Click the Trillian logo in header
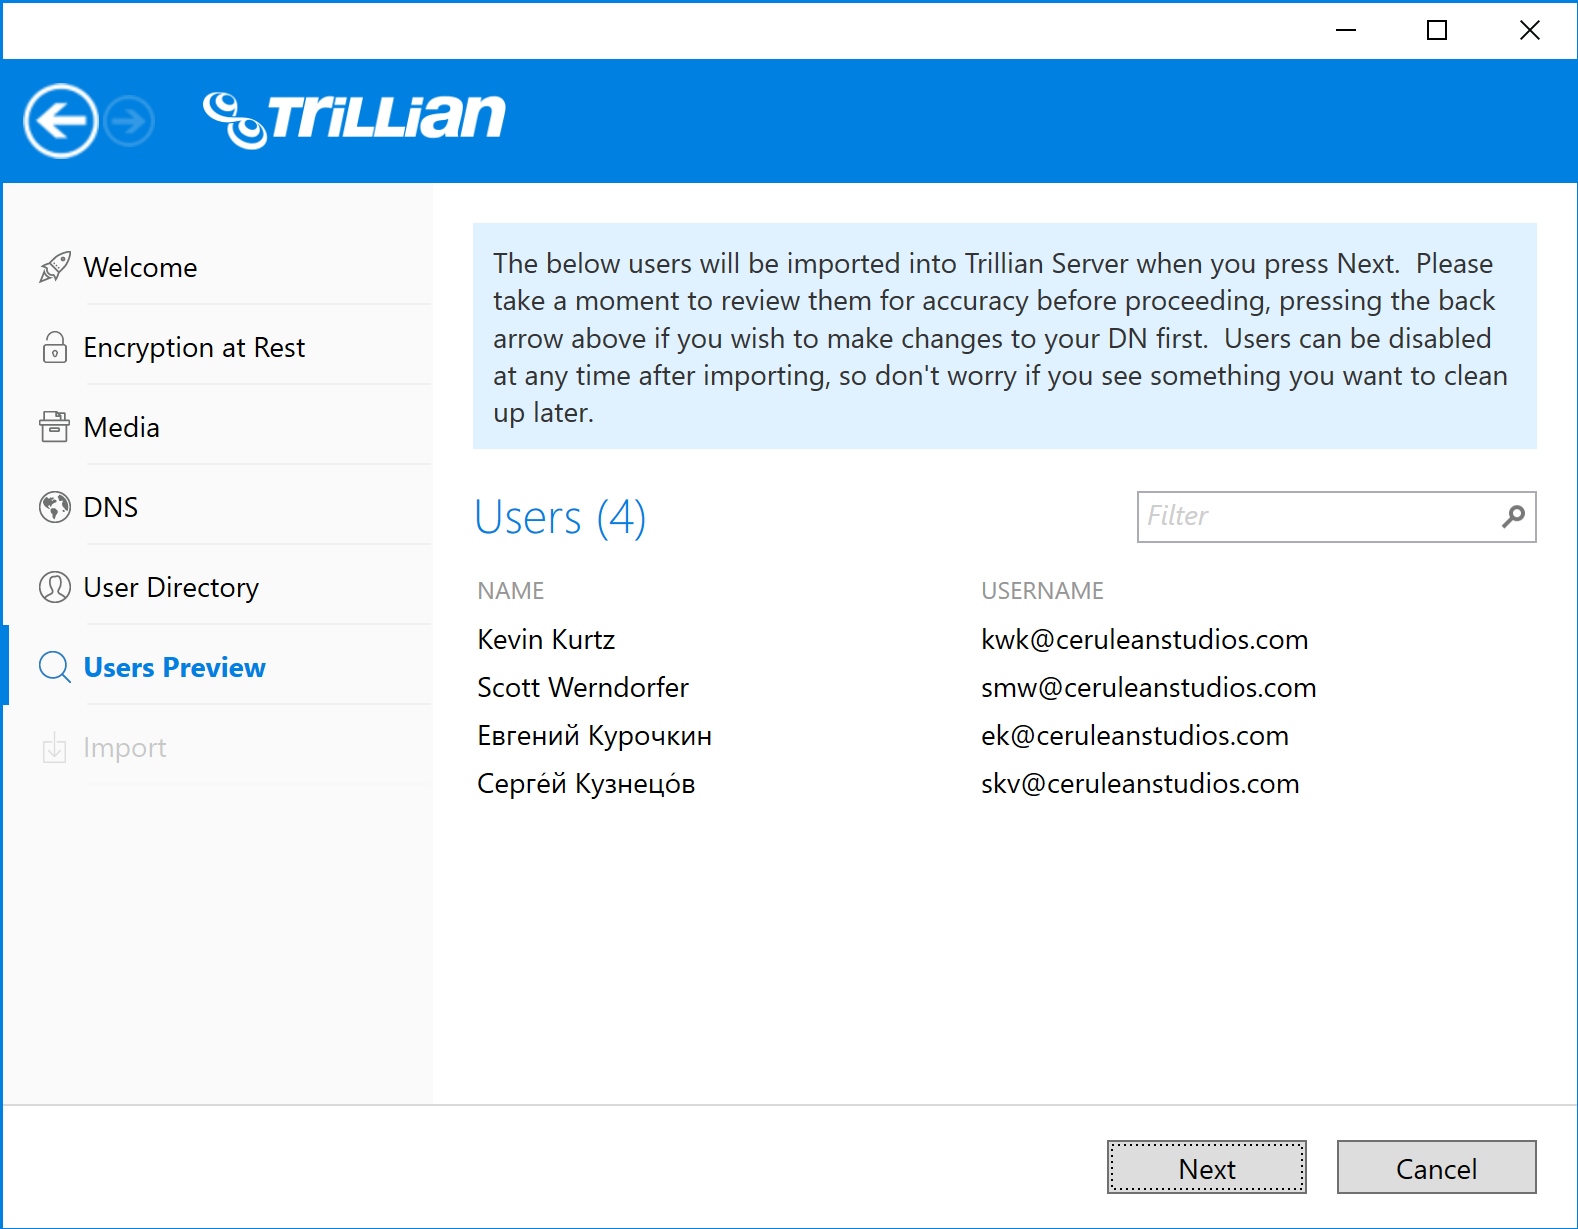The image size is (1578, 1229). point(355,119)
